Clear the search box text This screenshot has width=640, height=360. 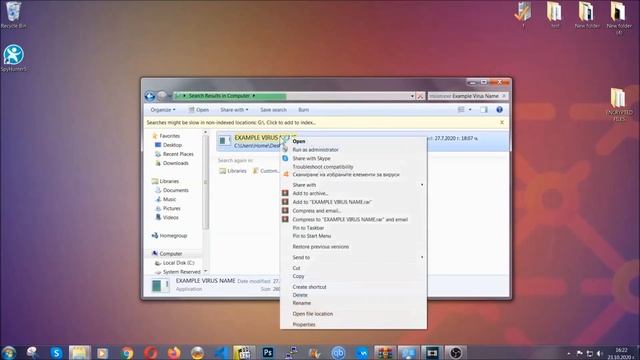(x=504, y=96)
